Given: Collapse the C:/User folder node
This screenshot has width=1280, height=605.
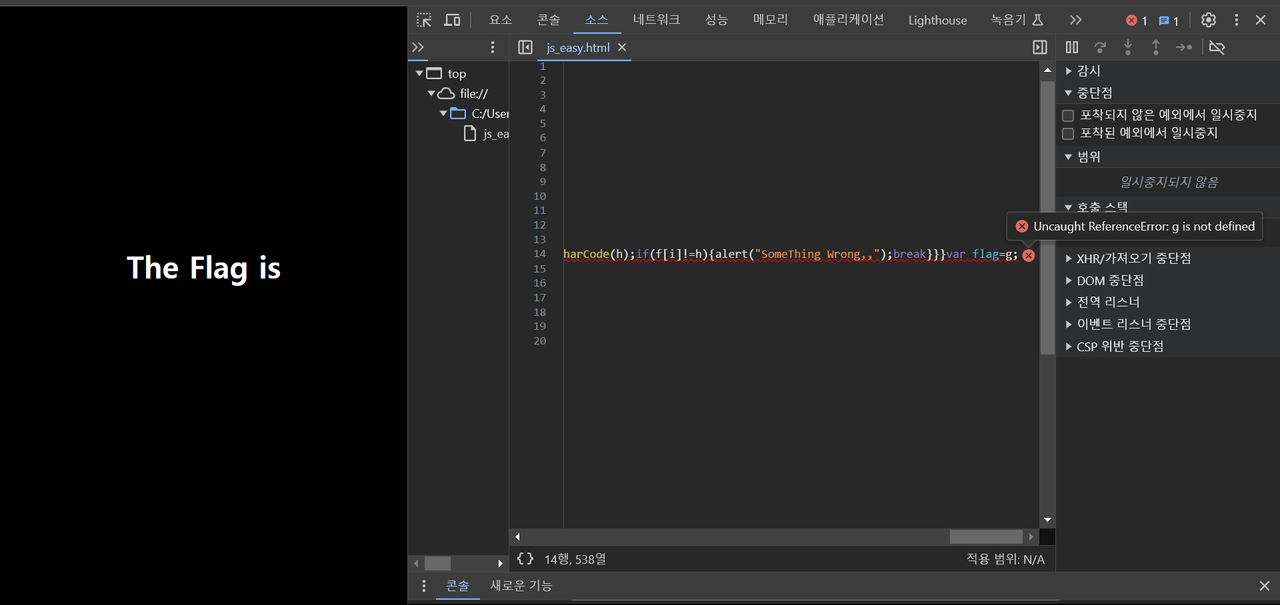Looking at the screenshot, I should point(443,113).
